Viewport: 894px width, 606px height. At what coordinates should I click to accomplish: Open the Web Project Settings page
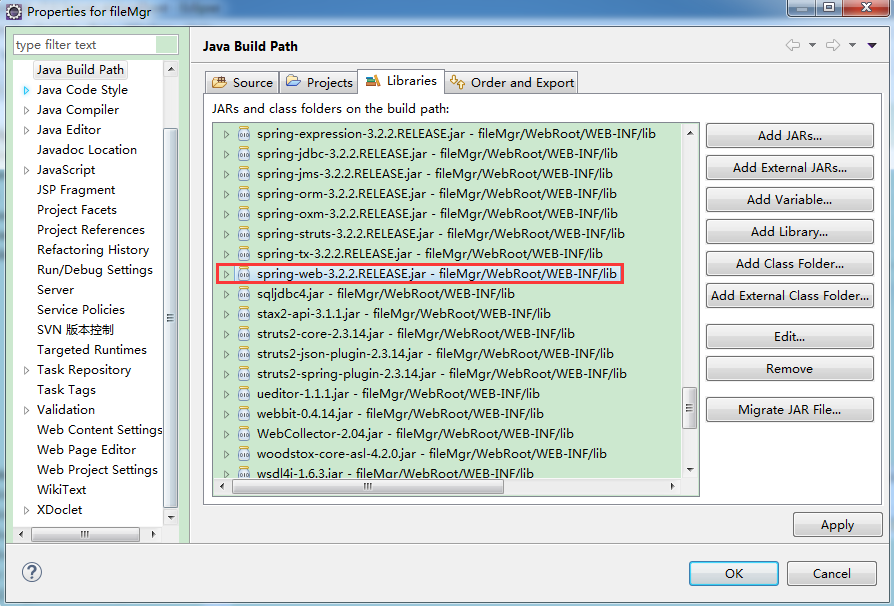[x=97, y=470]
